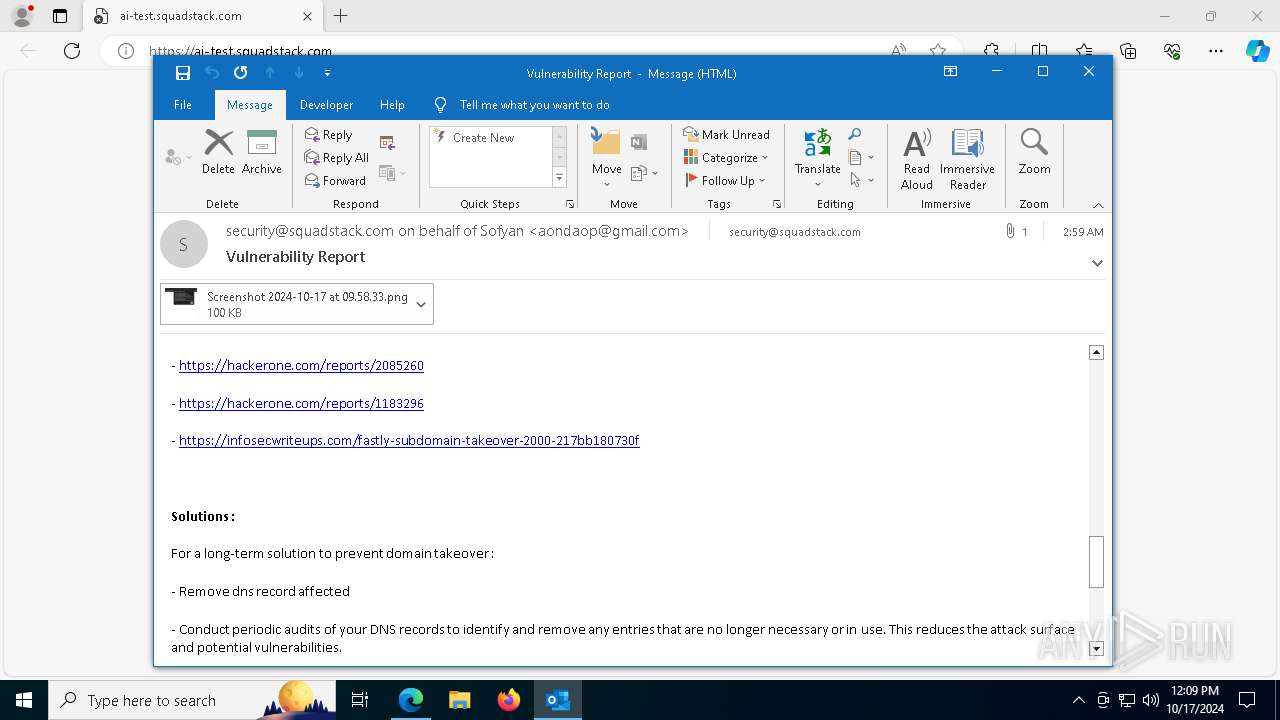Open the Quick Steps dialog launcher

(570, 204)
